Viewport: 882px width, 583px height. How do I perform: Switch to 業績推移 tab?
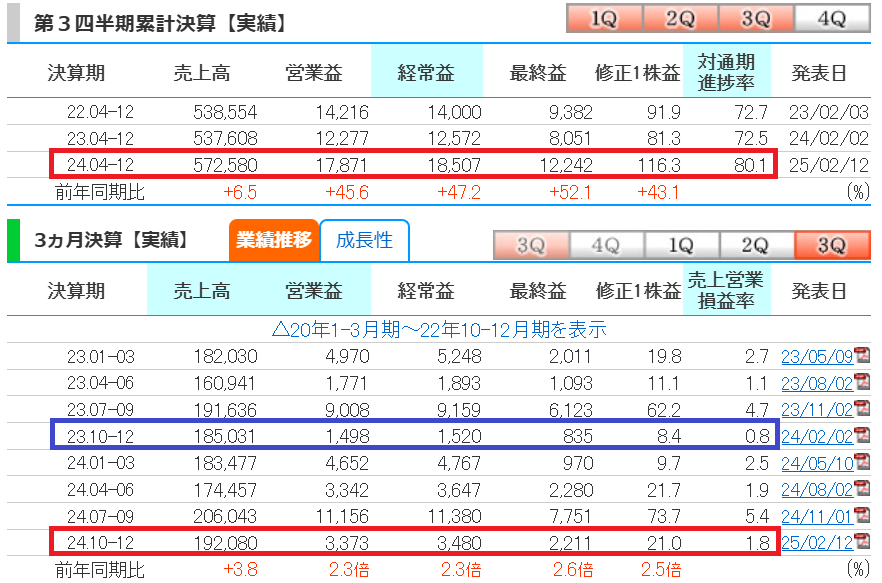[274, 240]
